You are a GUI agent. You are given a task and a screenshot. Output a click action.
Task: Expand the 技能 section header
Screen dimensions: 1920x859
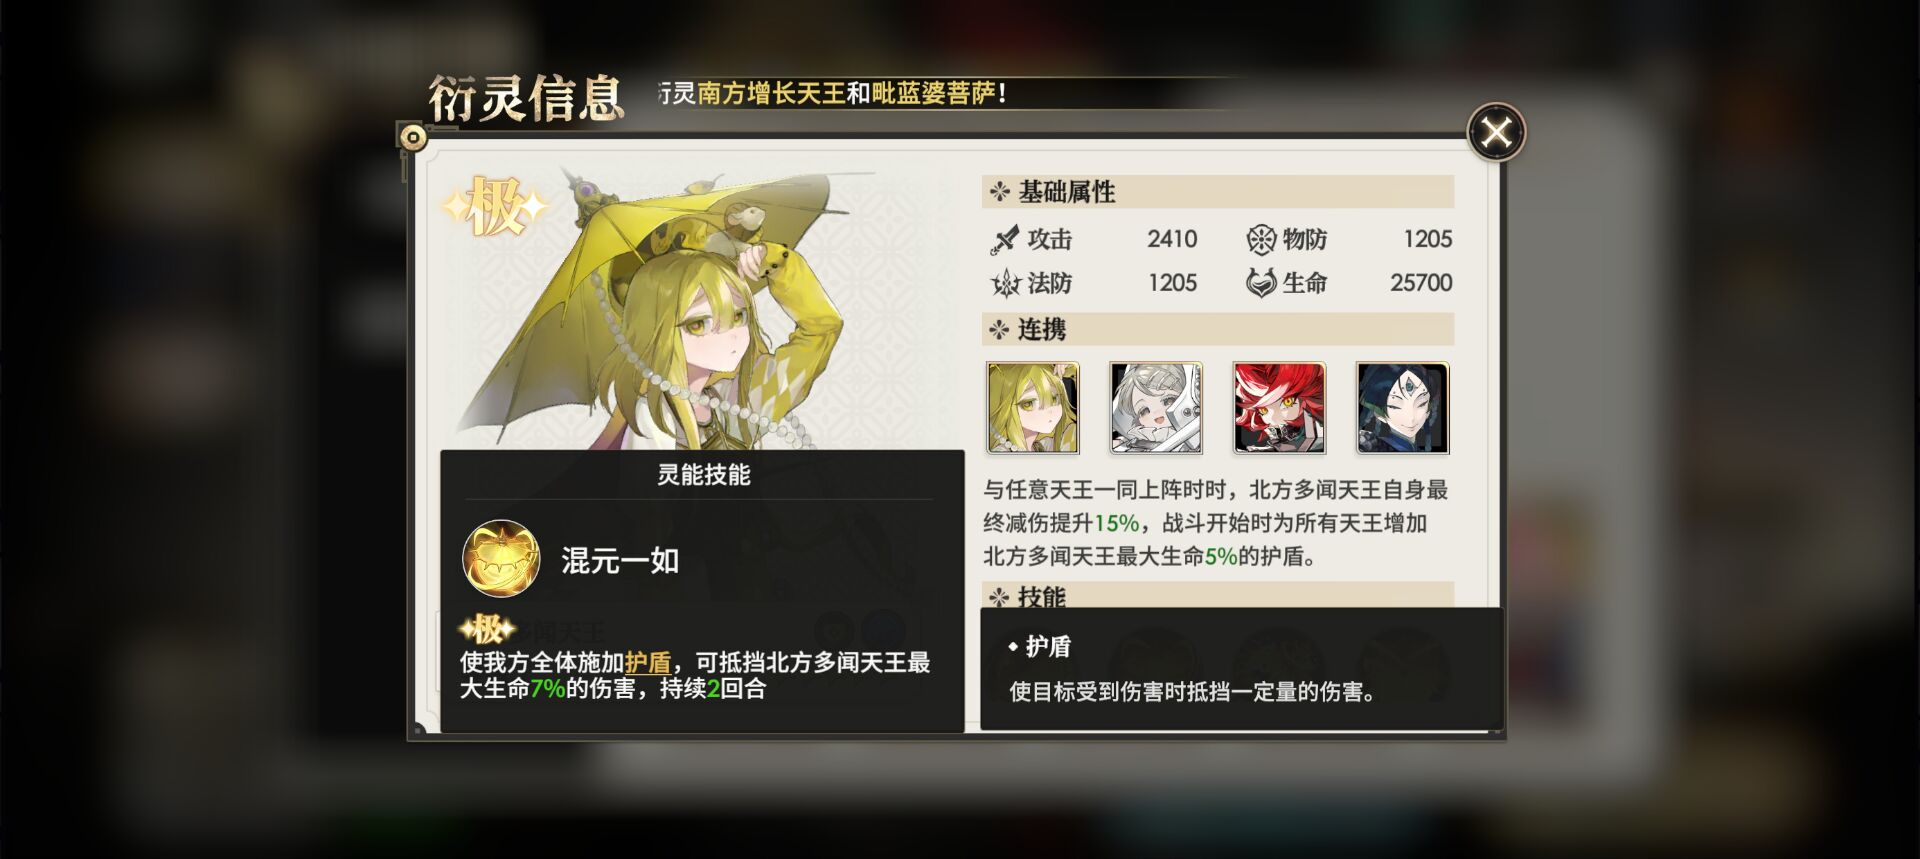tap(1217, 596)
